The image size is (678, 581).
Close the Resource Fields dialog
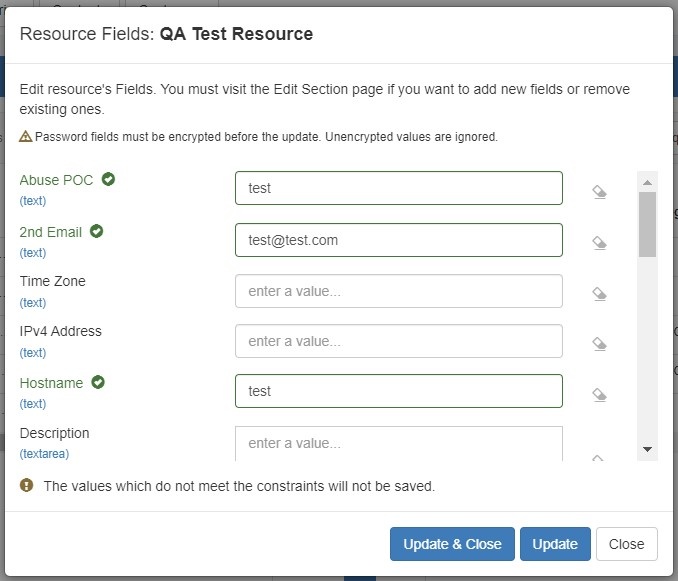(626, 544)
